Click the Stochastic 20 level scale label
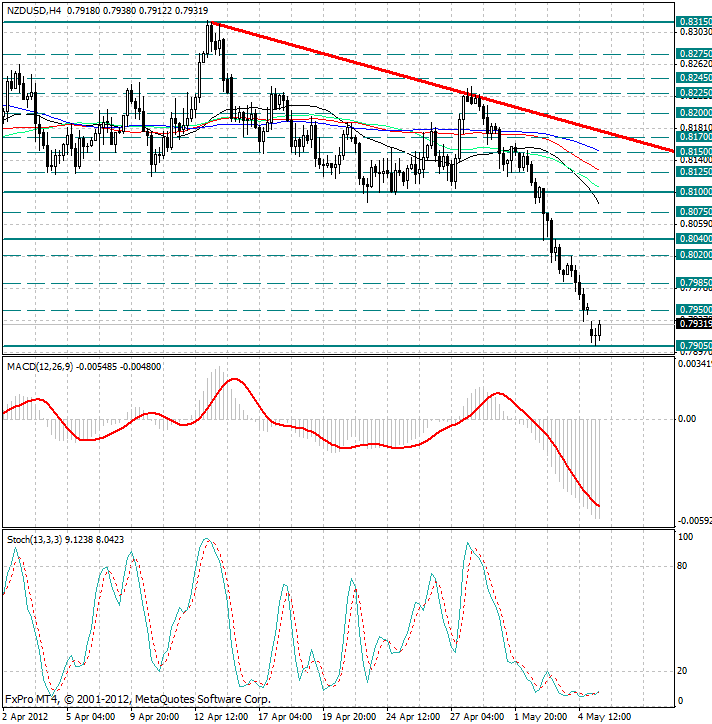The height and width of the screenshot is (724, 712). 682,671
